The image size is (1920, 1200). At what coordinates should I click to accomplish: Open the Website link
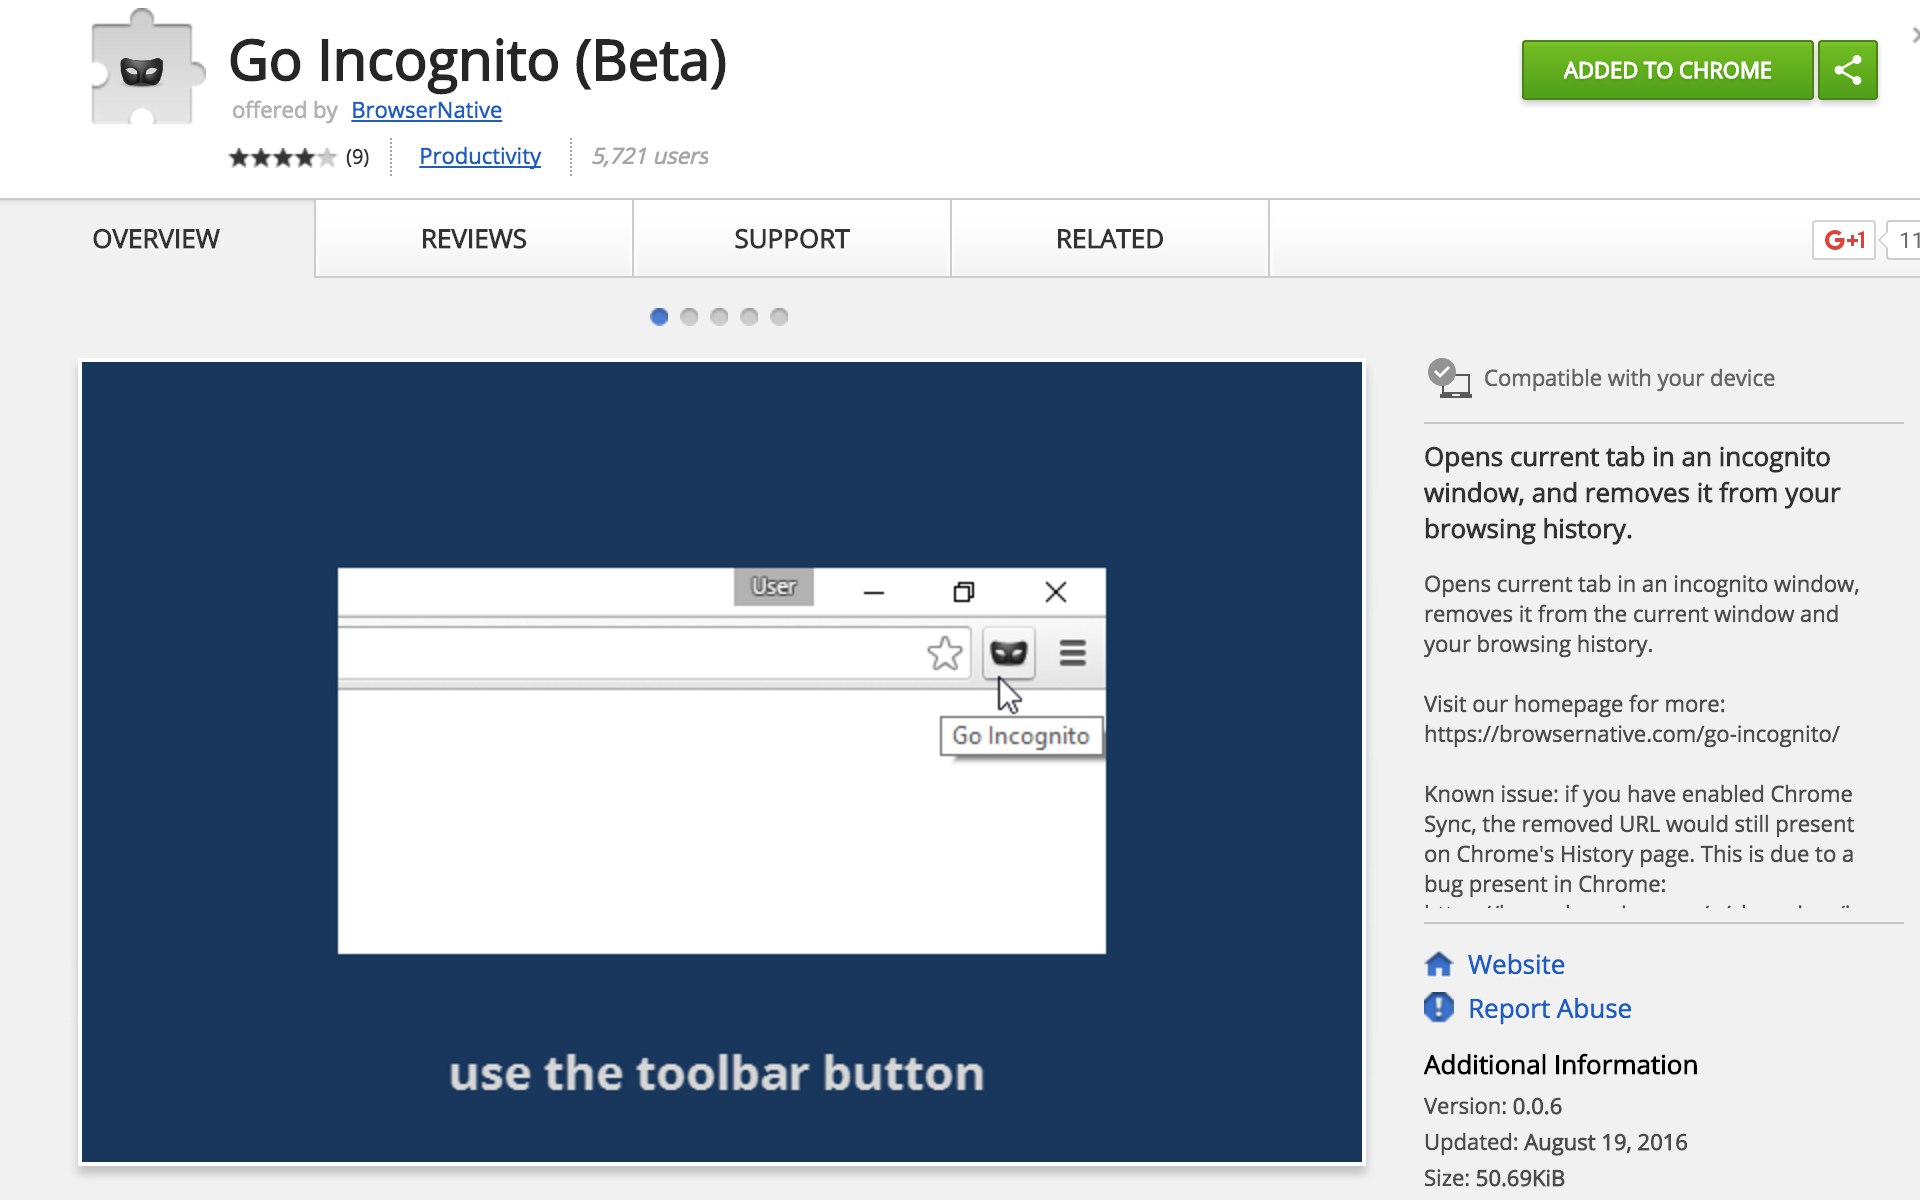click(x=1516, y=964)
